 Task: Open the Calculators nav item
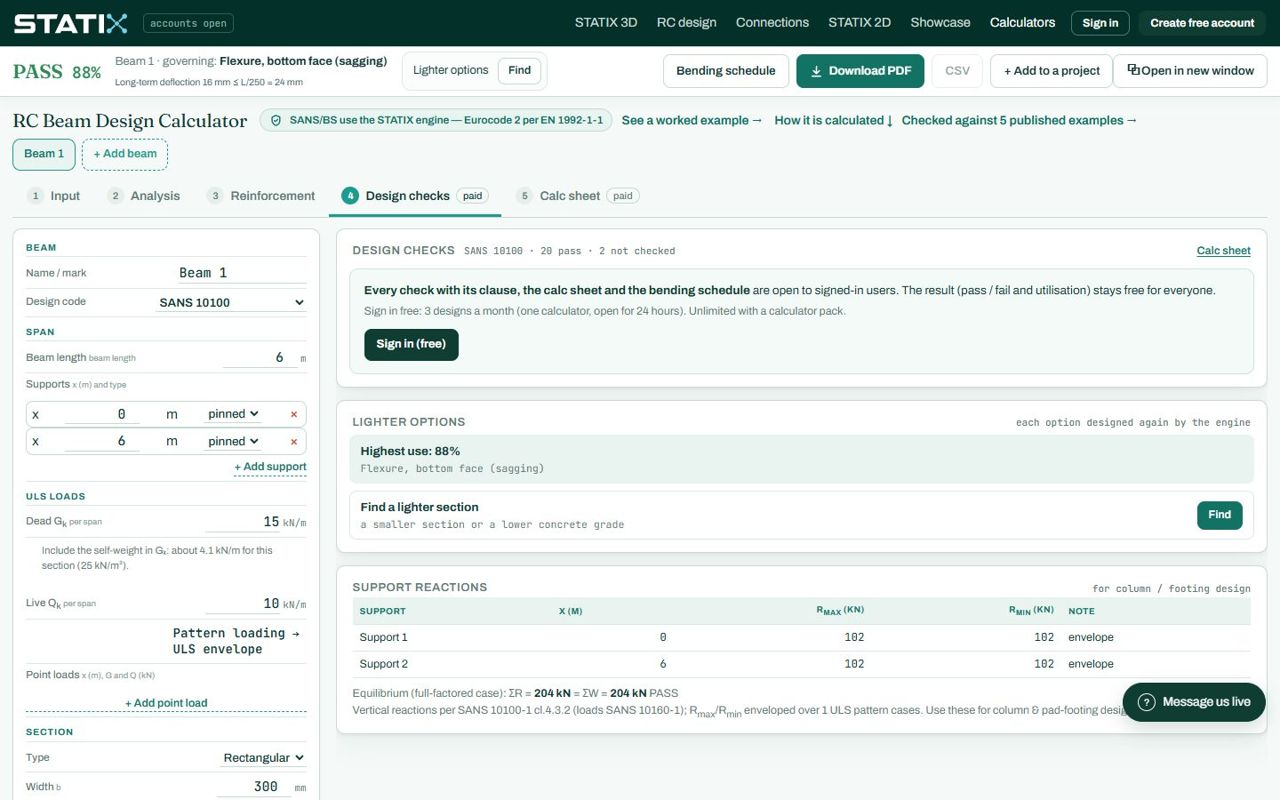pyautogui.click(x=1022, y=23)
